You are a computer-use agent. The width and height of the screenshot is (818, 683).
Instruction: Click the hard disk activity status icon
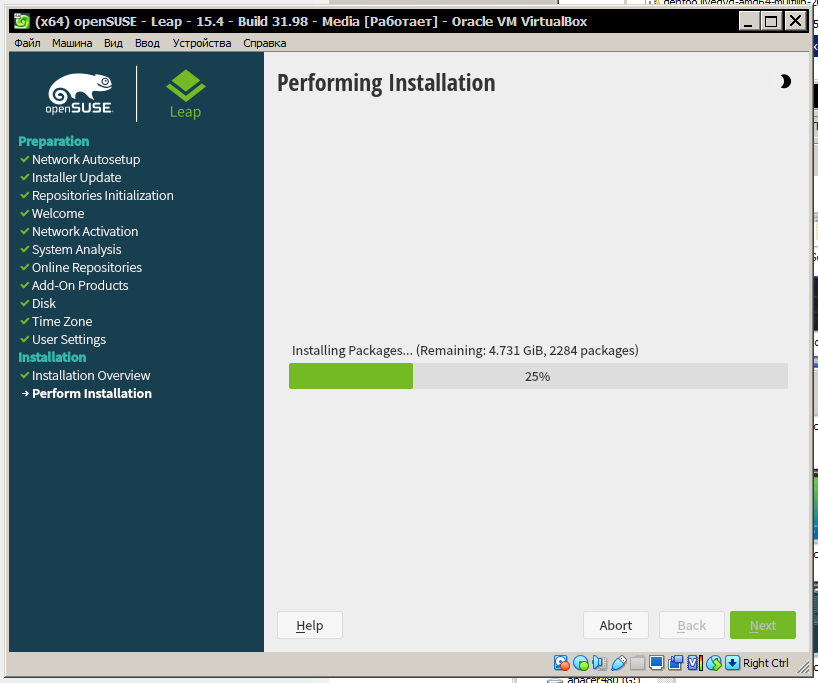(561, 663)
